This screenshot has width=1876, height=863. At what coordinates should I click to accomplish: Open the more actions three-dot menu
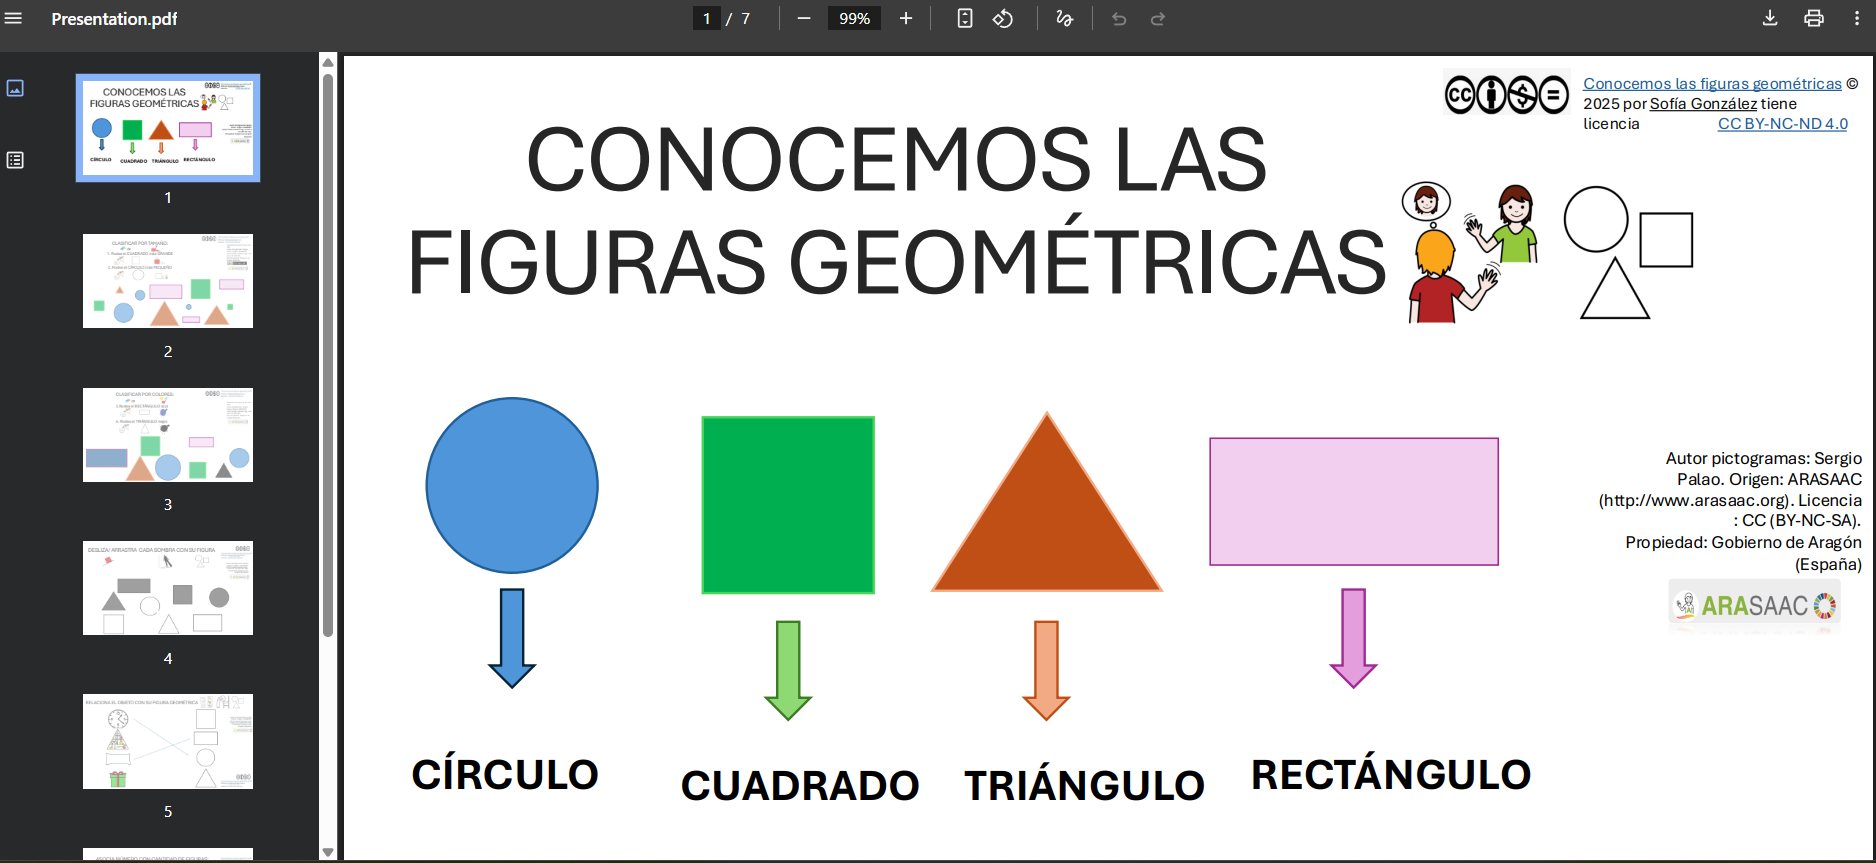pos(1857,18)
